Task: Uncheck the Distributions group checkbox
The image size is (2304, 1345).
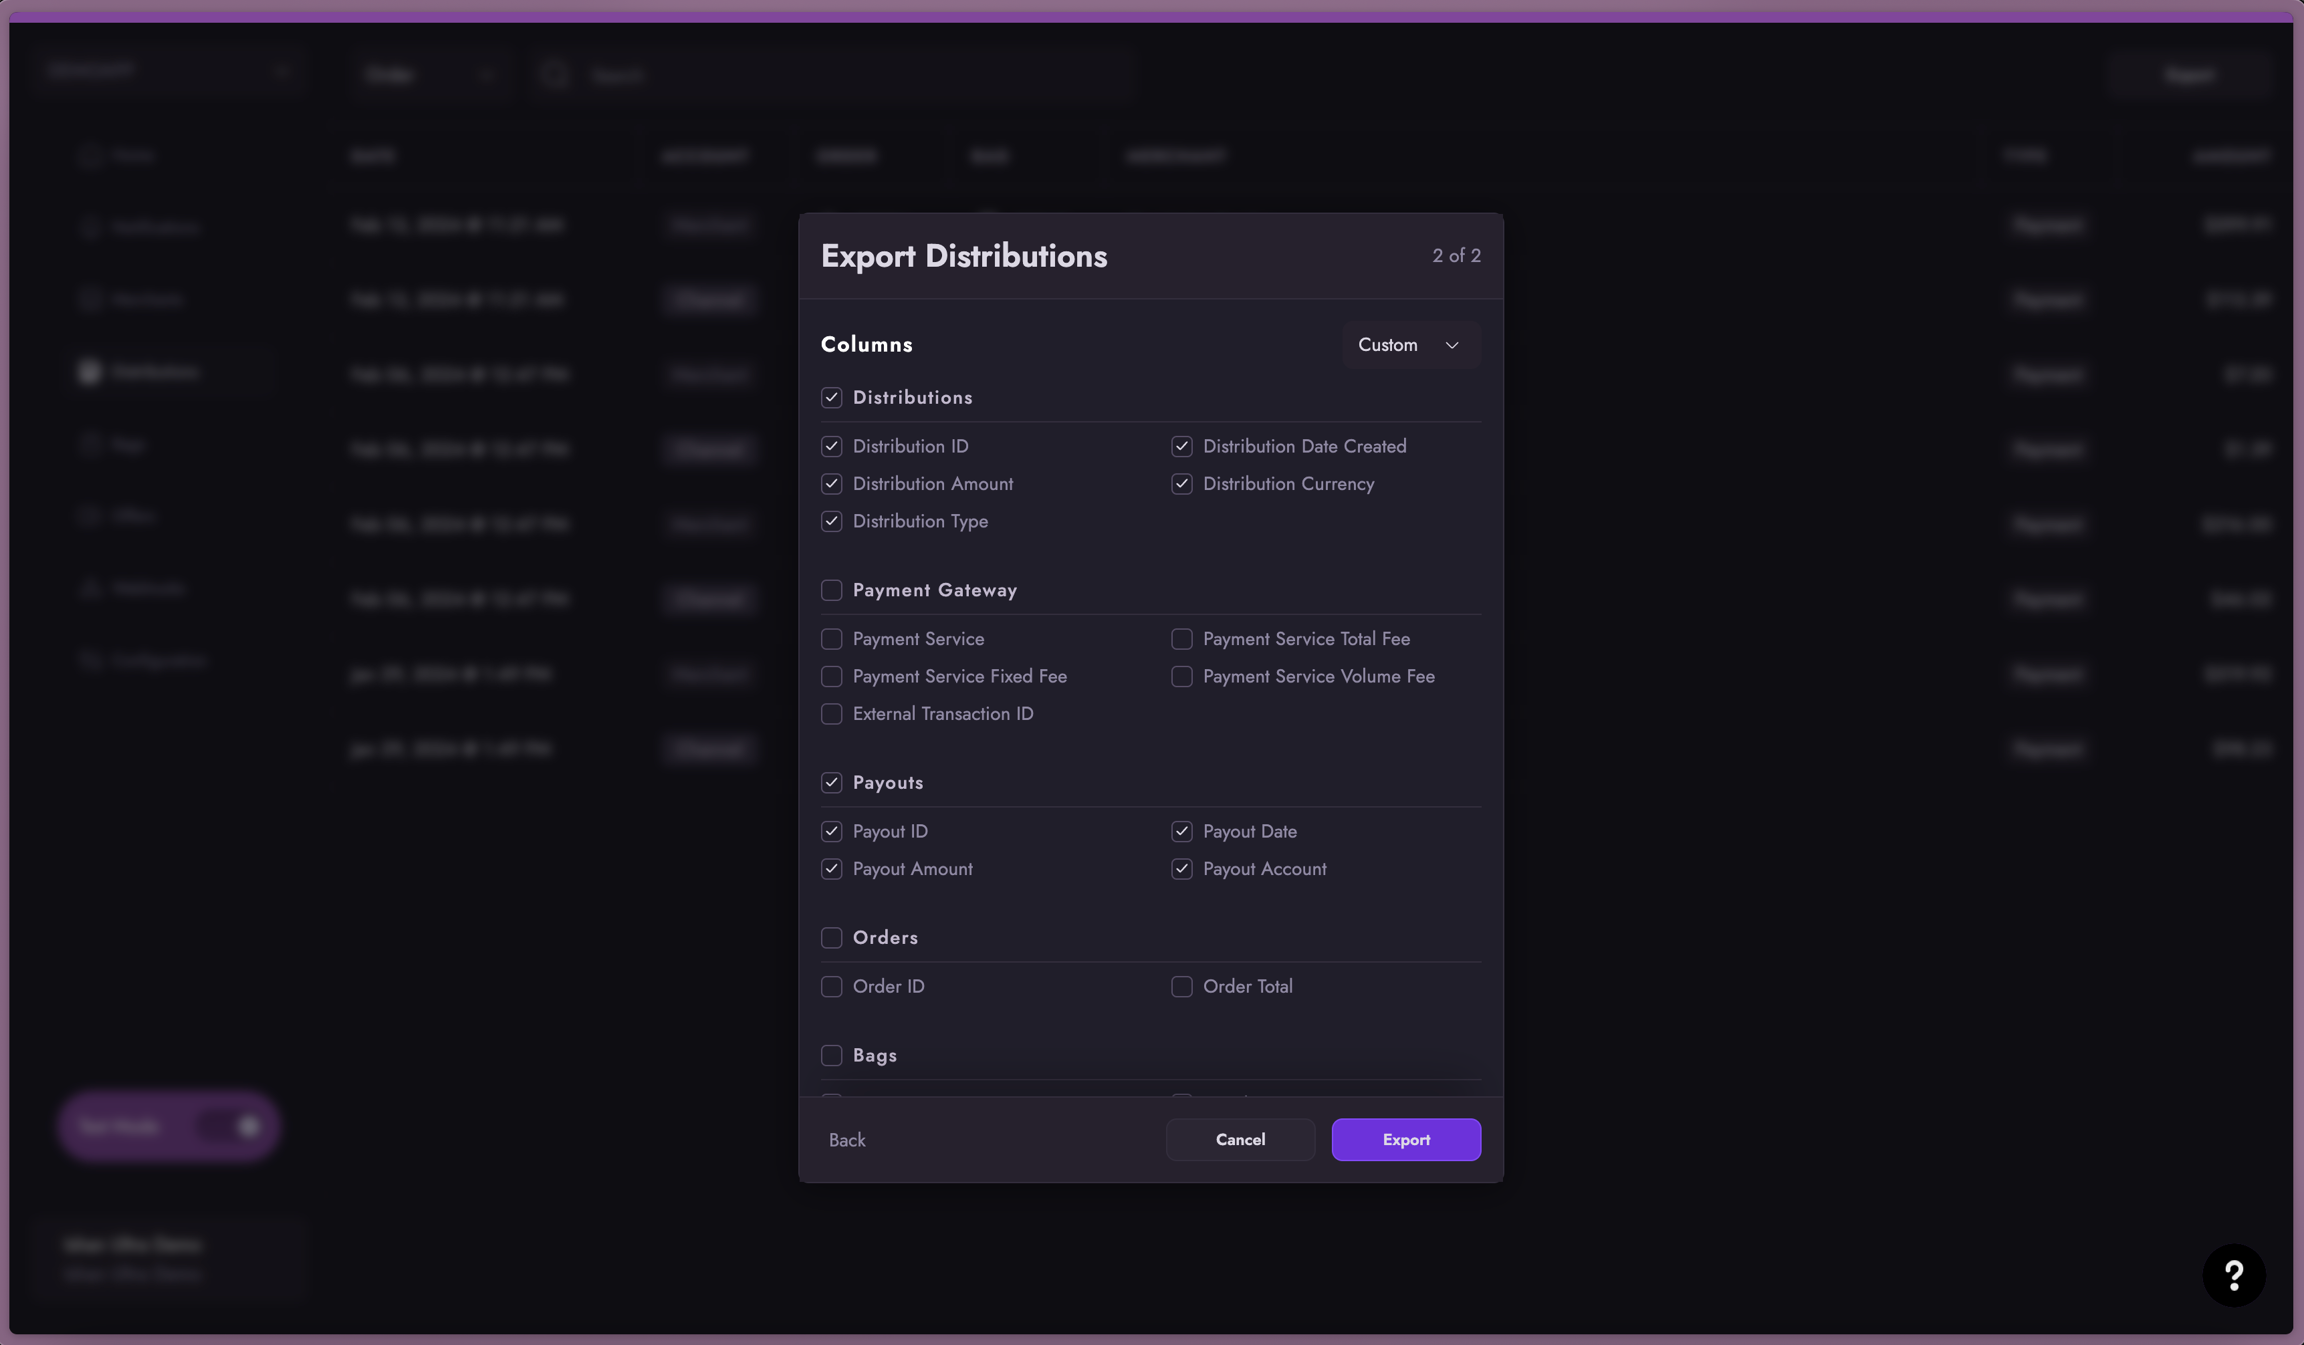Action: [831, 398]
